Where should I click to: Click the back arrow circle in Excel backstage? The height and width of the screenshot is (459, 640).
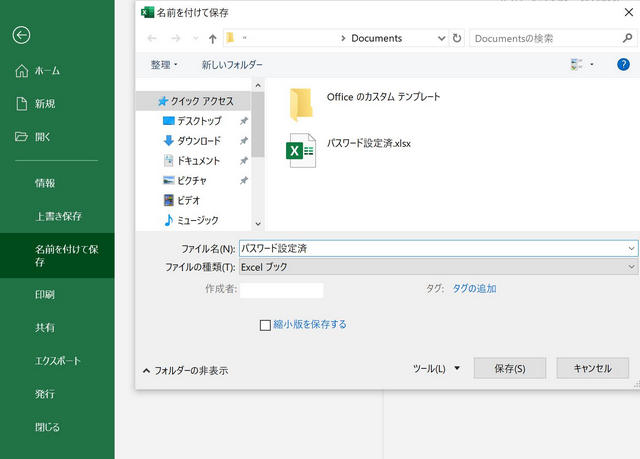[x=21, y=35]
